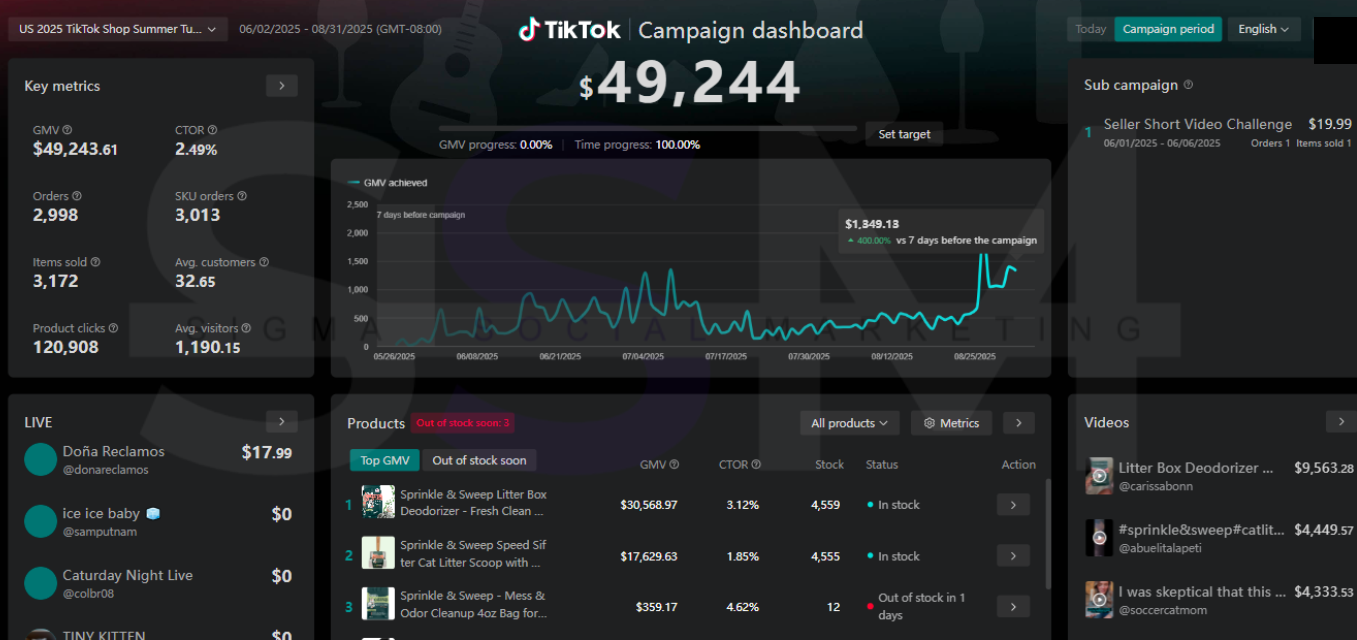Screen dimensions: 1357x640
Task: Open action arrow for Mess & Odor Cleanup row
Action: click(x=1013, y=606)
